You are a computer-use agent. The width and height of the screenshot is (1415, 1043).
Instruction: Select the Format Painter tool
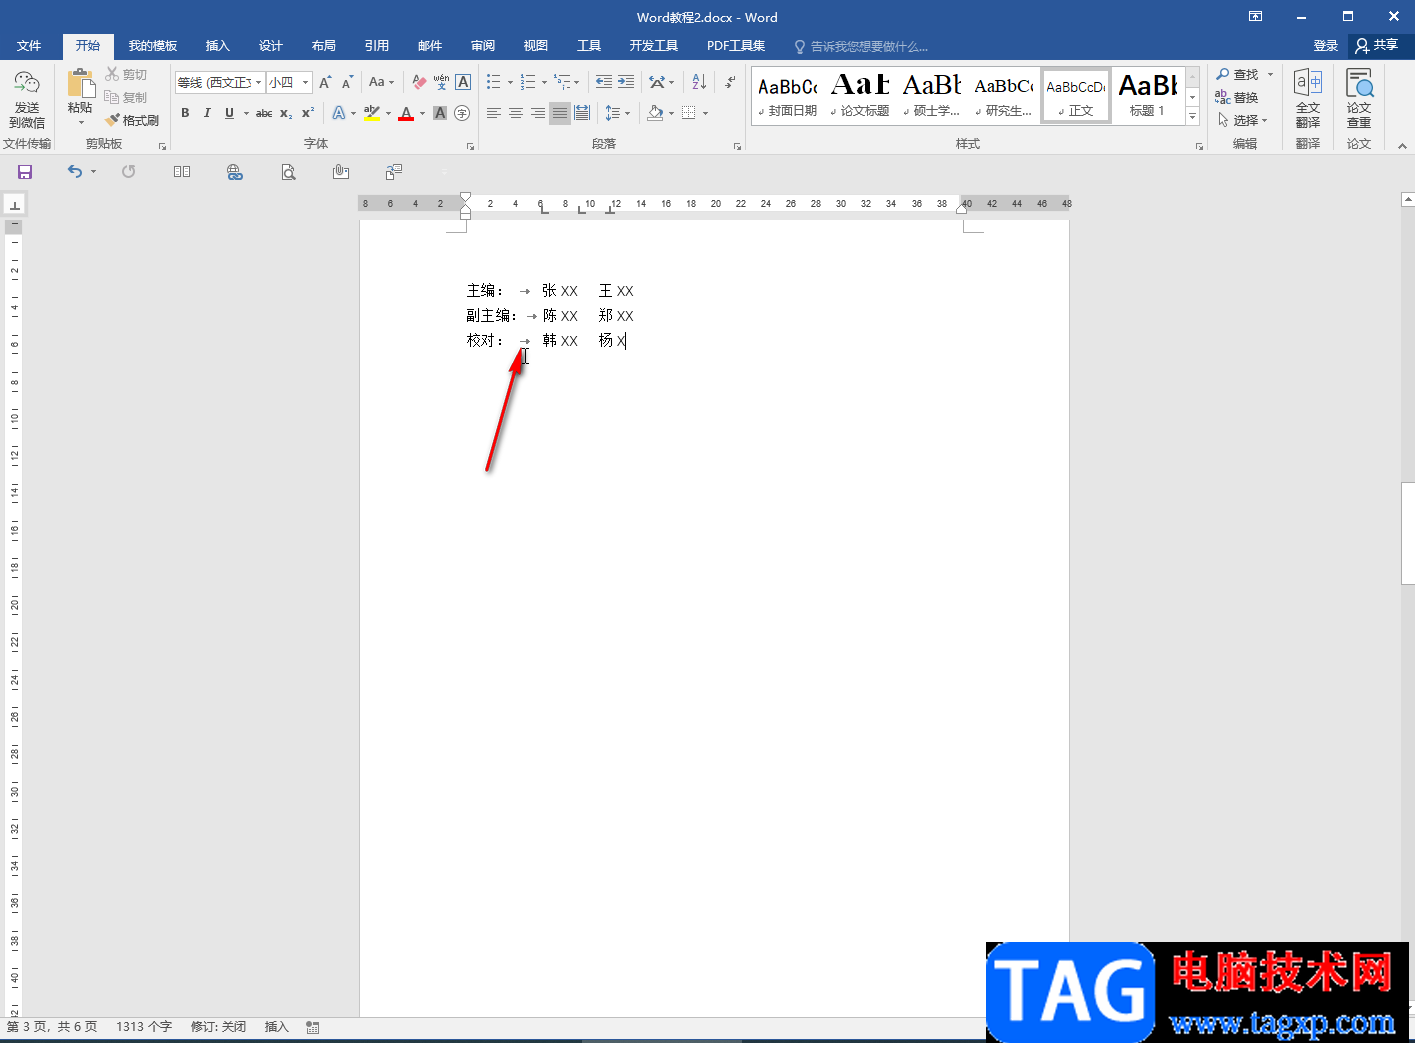point(132,120)
